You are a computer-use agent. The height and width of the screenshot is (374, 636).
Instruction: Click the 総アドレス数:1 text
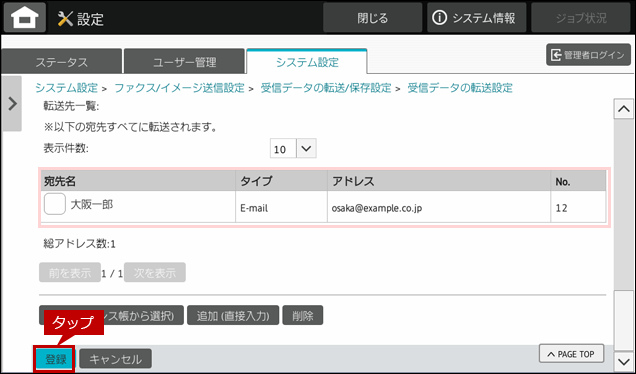80,244
